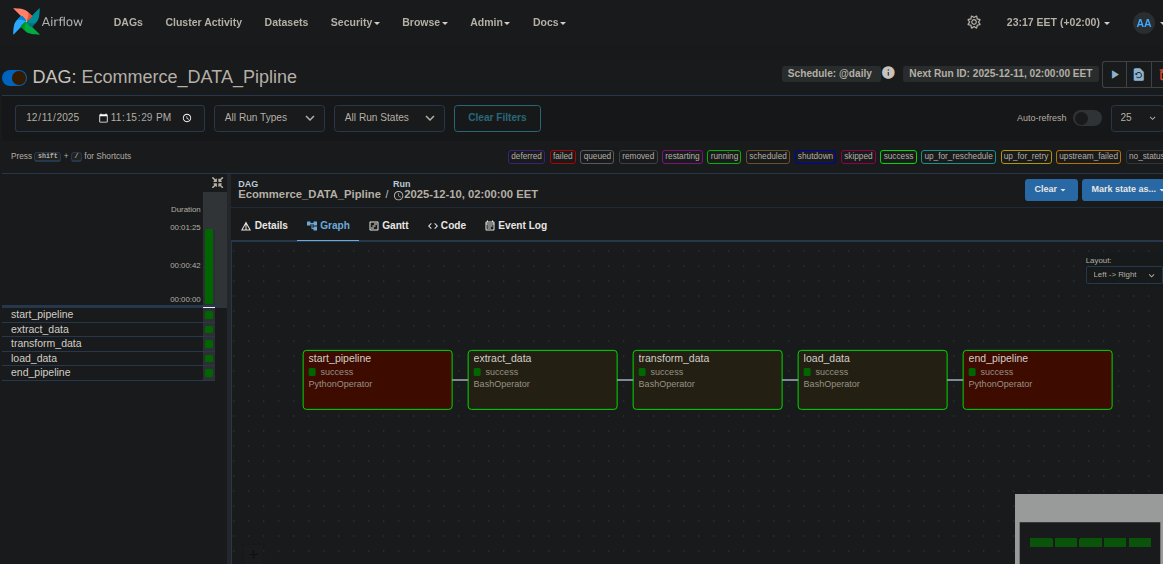Viewport: 1163px width, 564px height.
Task: Click the failed status color legend
Action: pyautogui.click(x=563, y=156)
